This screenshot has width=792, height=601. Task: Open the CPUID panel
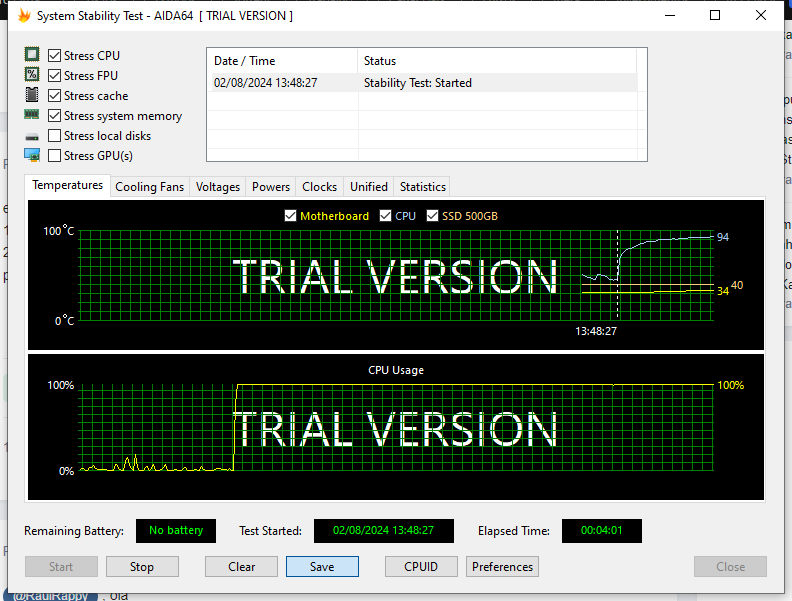click(x=421, y=567)
